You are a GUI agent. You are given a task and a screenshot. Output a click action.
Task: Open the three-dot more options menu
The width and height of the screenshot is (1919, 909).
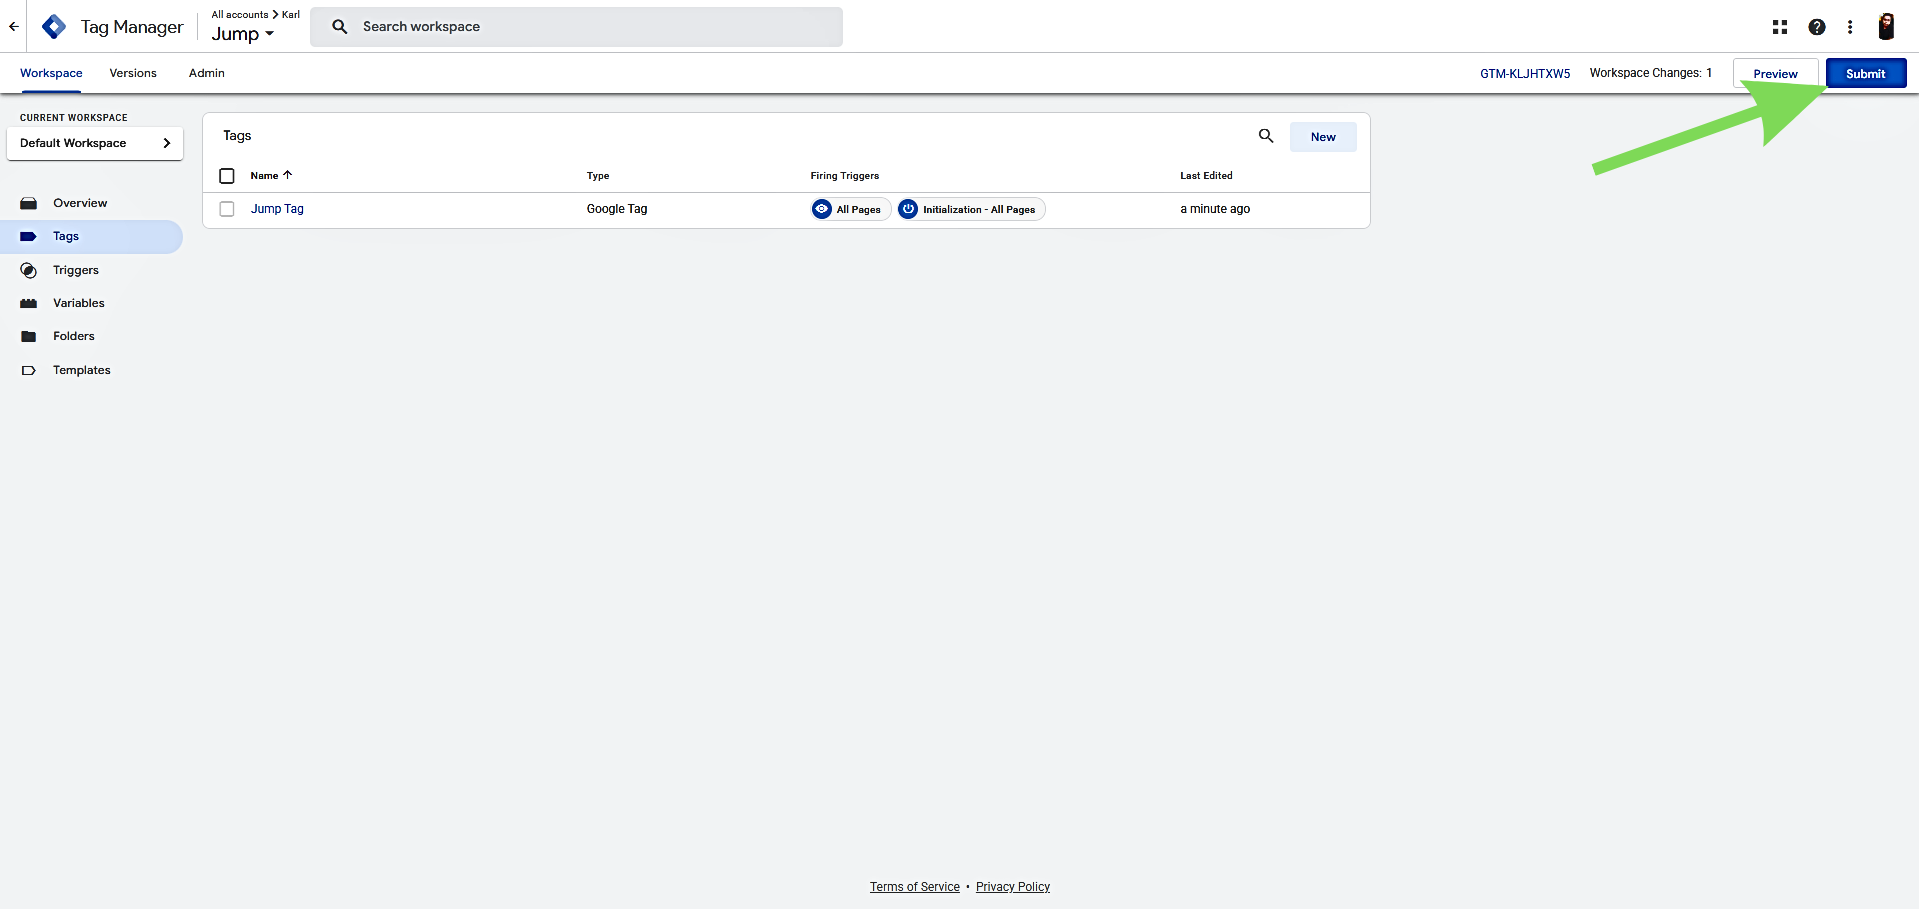(x=1849, y=27)
